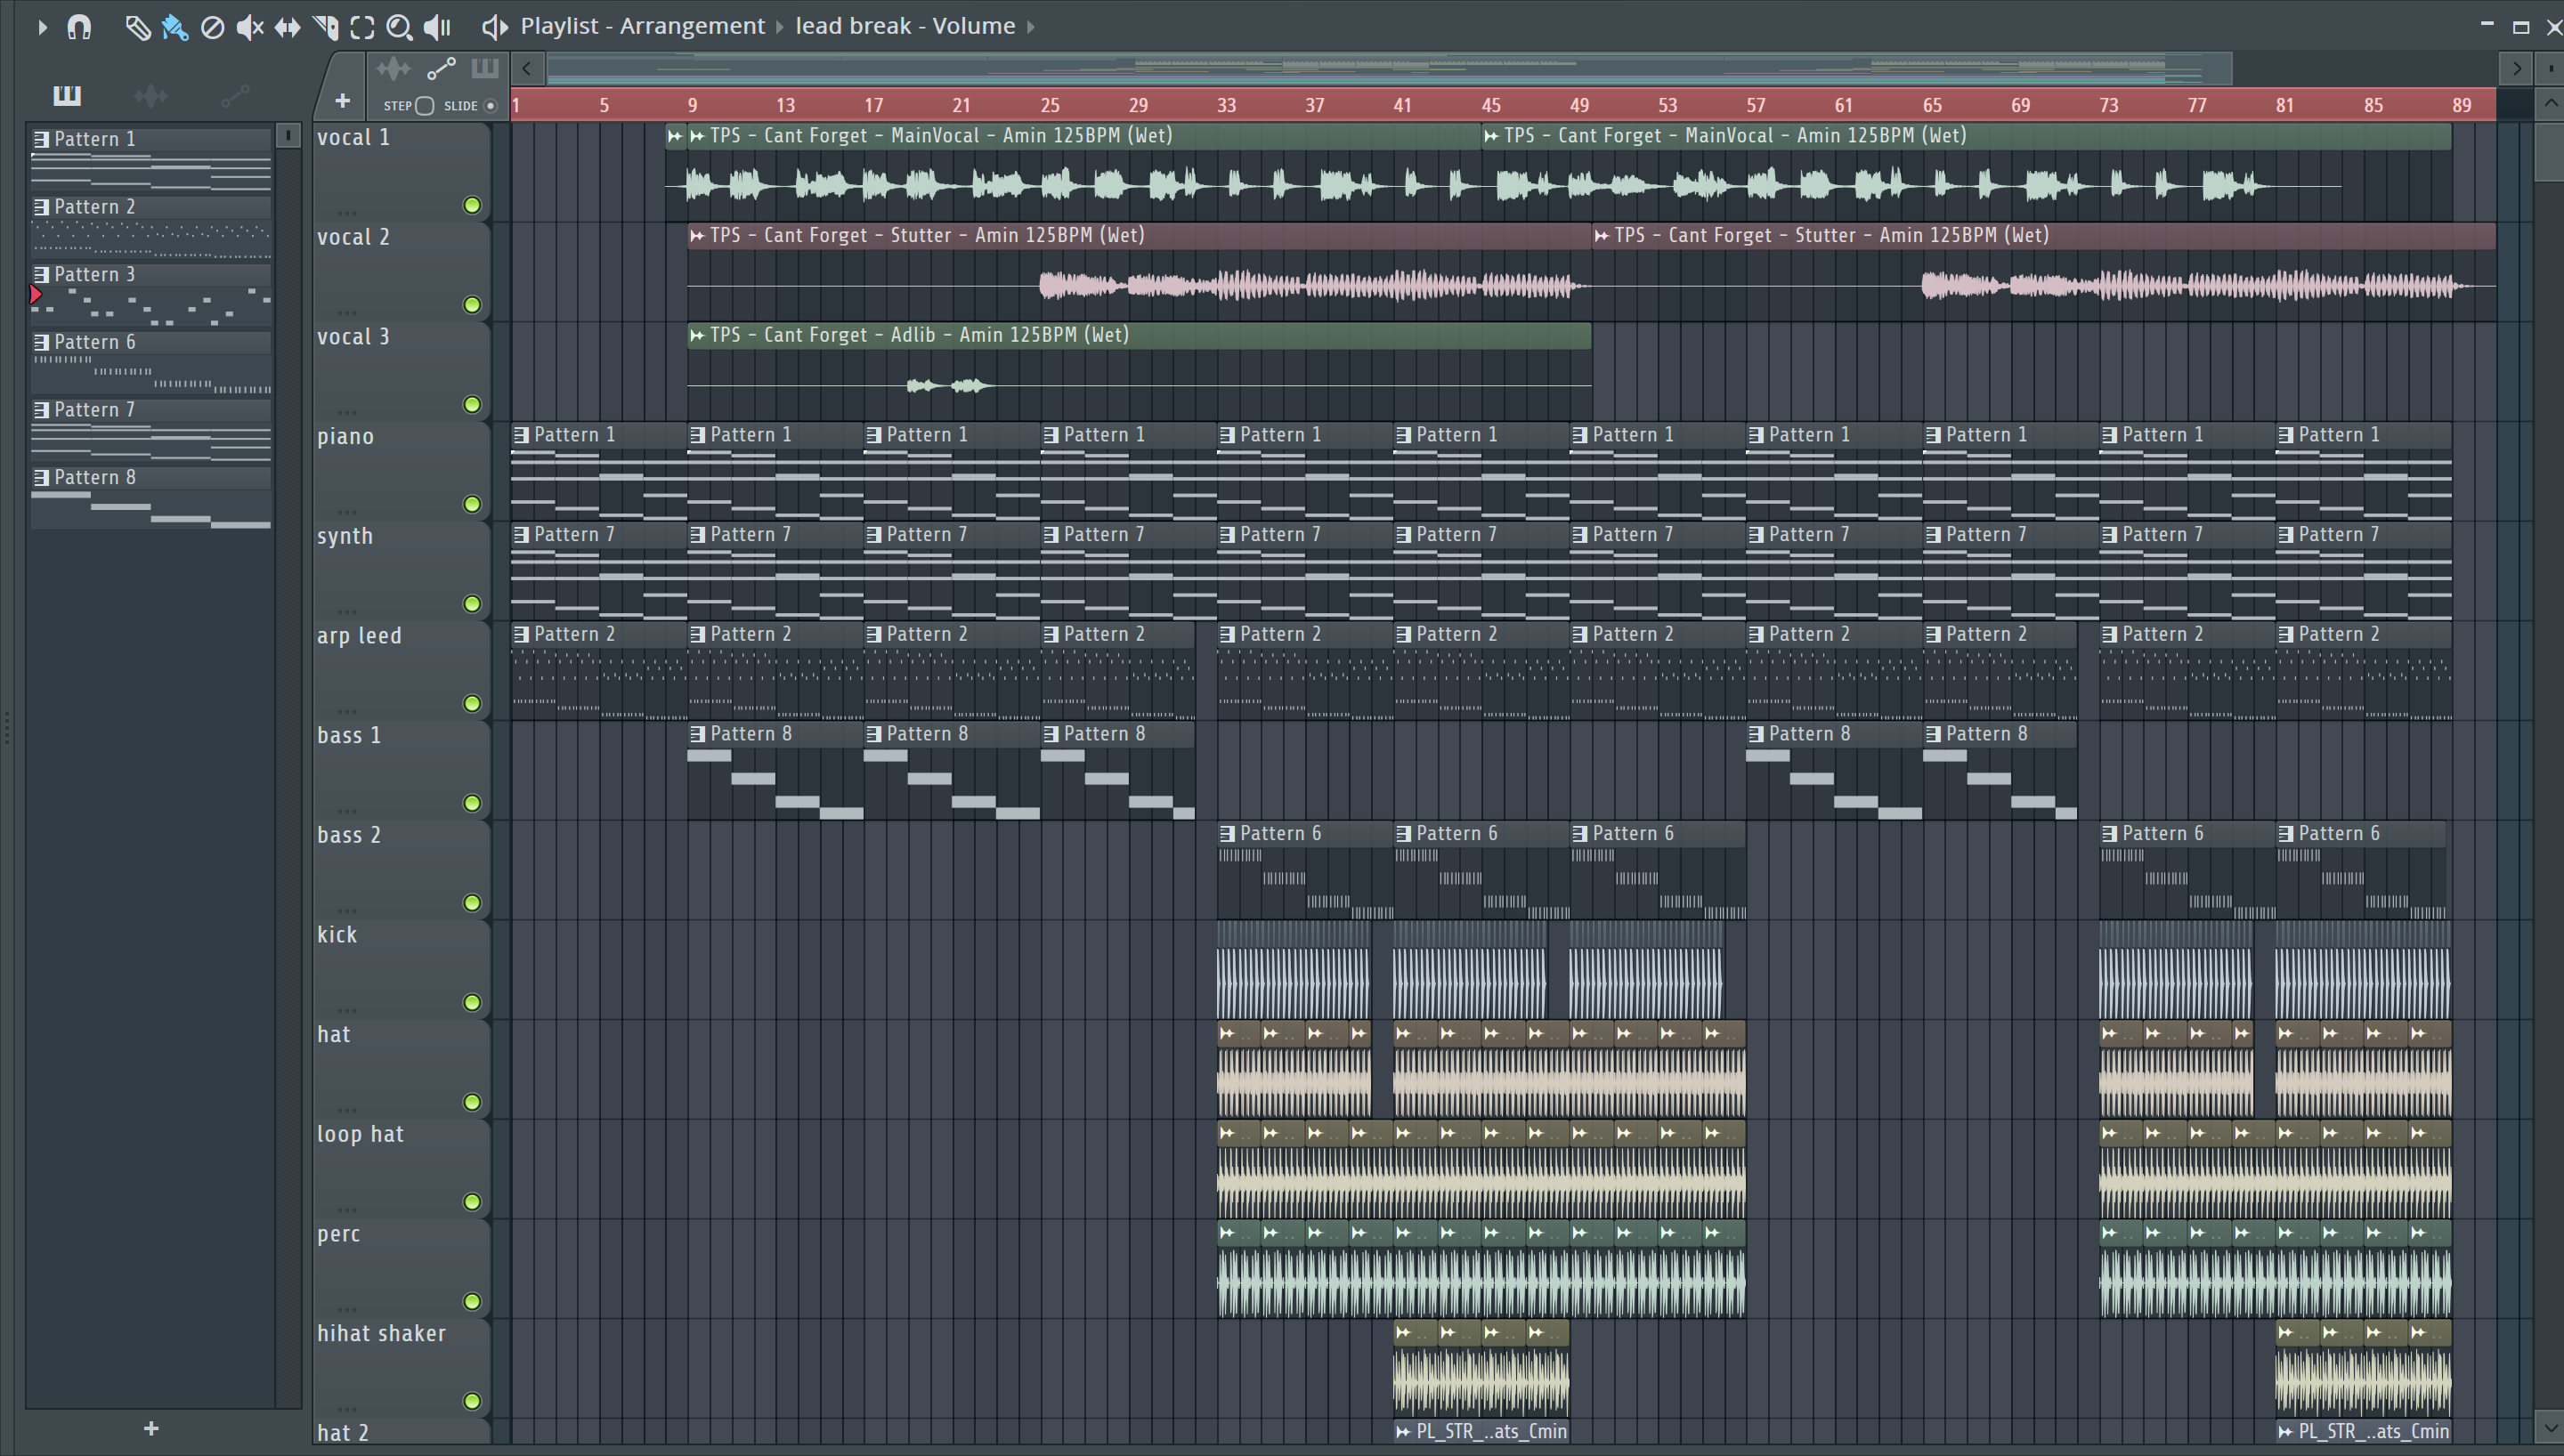Show audio clips in picker panel
This screenshot has height=1456, width=2564.
tap(151, 95)
